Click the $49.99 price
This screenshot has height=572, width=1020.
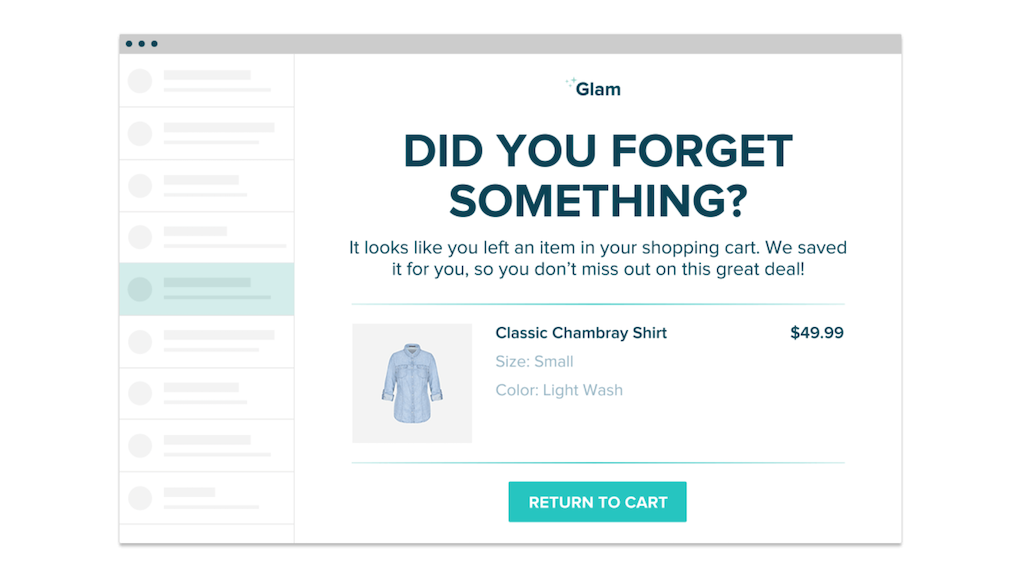[x=816, y=333]
